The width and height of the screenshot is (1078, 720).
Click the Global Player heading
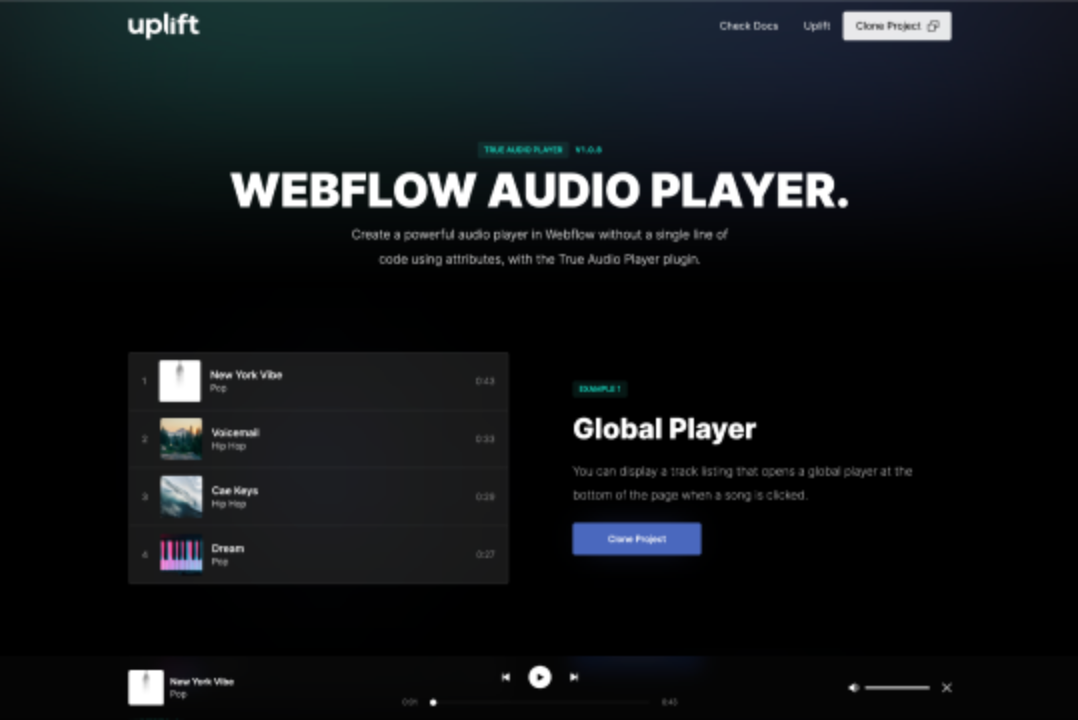pyautogui.click(x=664, y=429)
